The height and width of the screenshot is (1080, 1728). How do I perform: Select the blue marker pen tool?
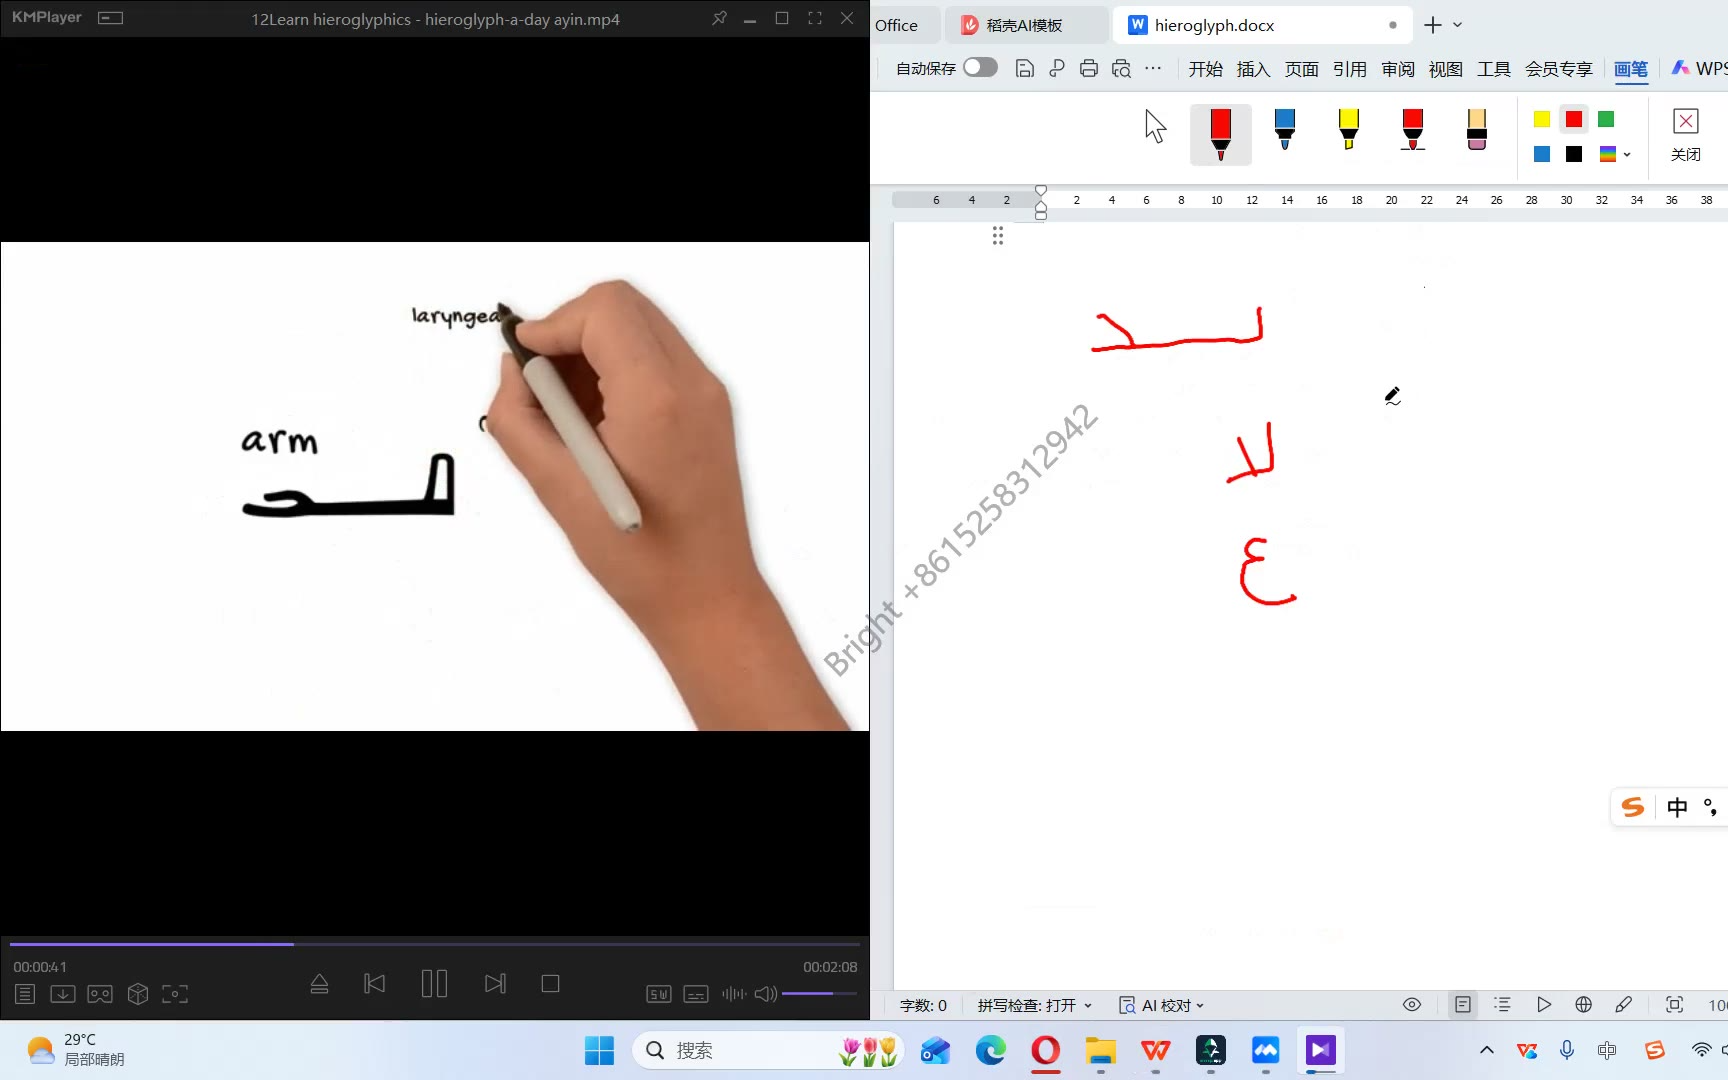tap(1284, 130)
